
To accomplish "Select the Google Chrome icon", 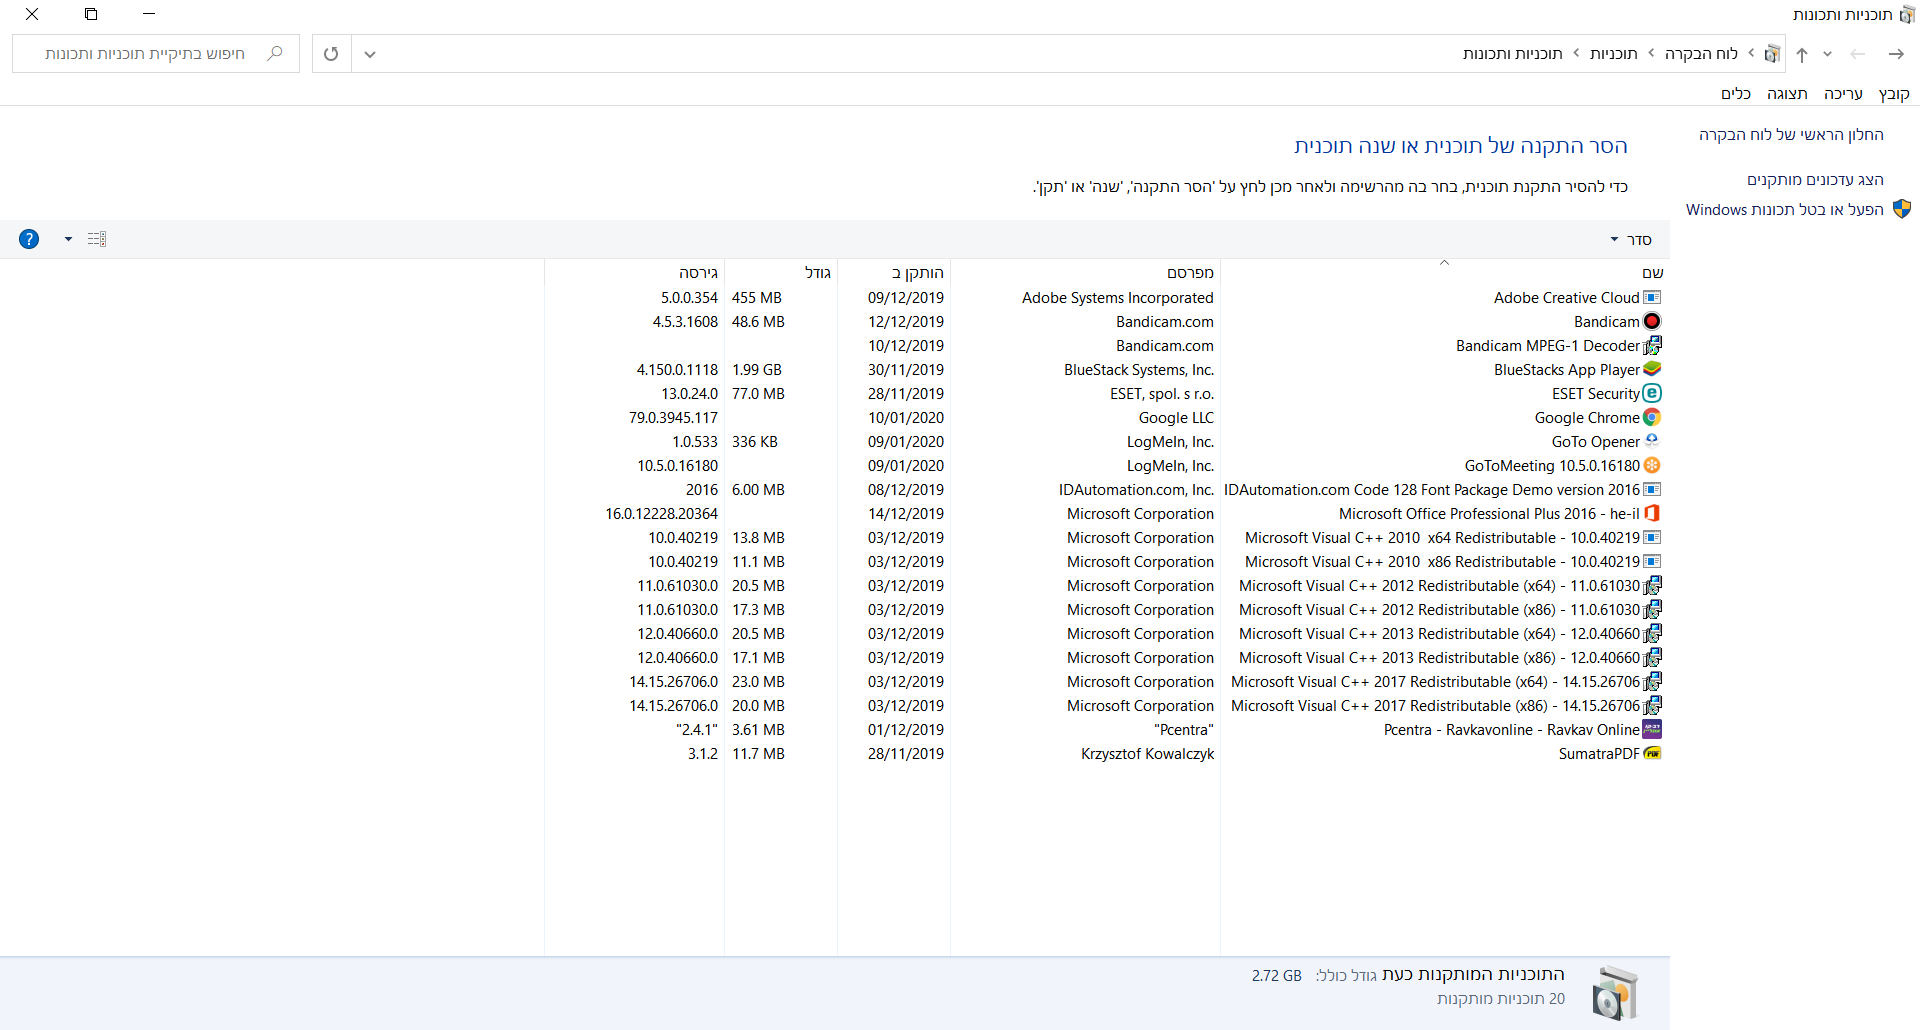I will click(1652, 417).
